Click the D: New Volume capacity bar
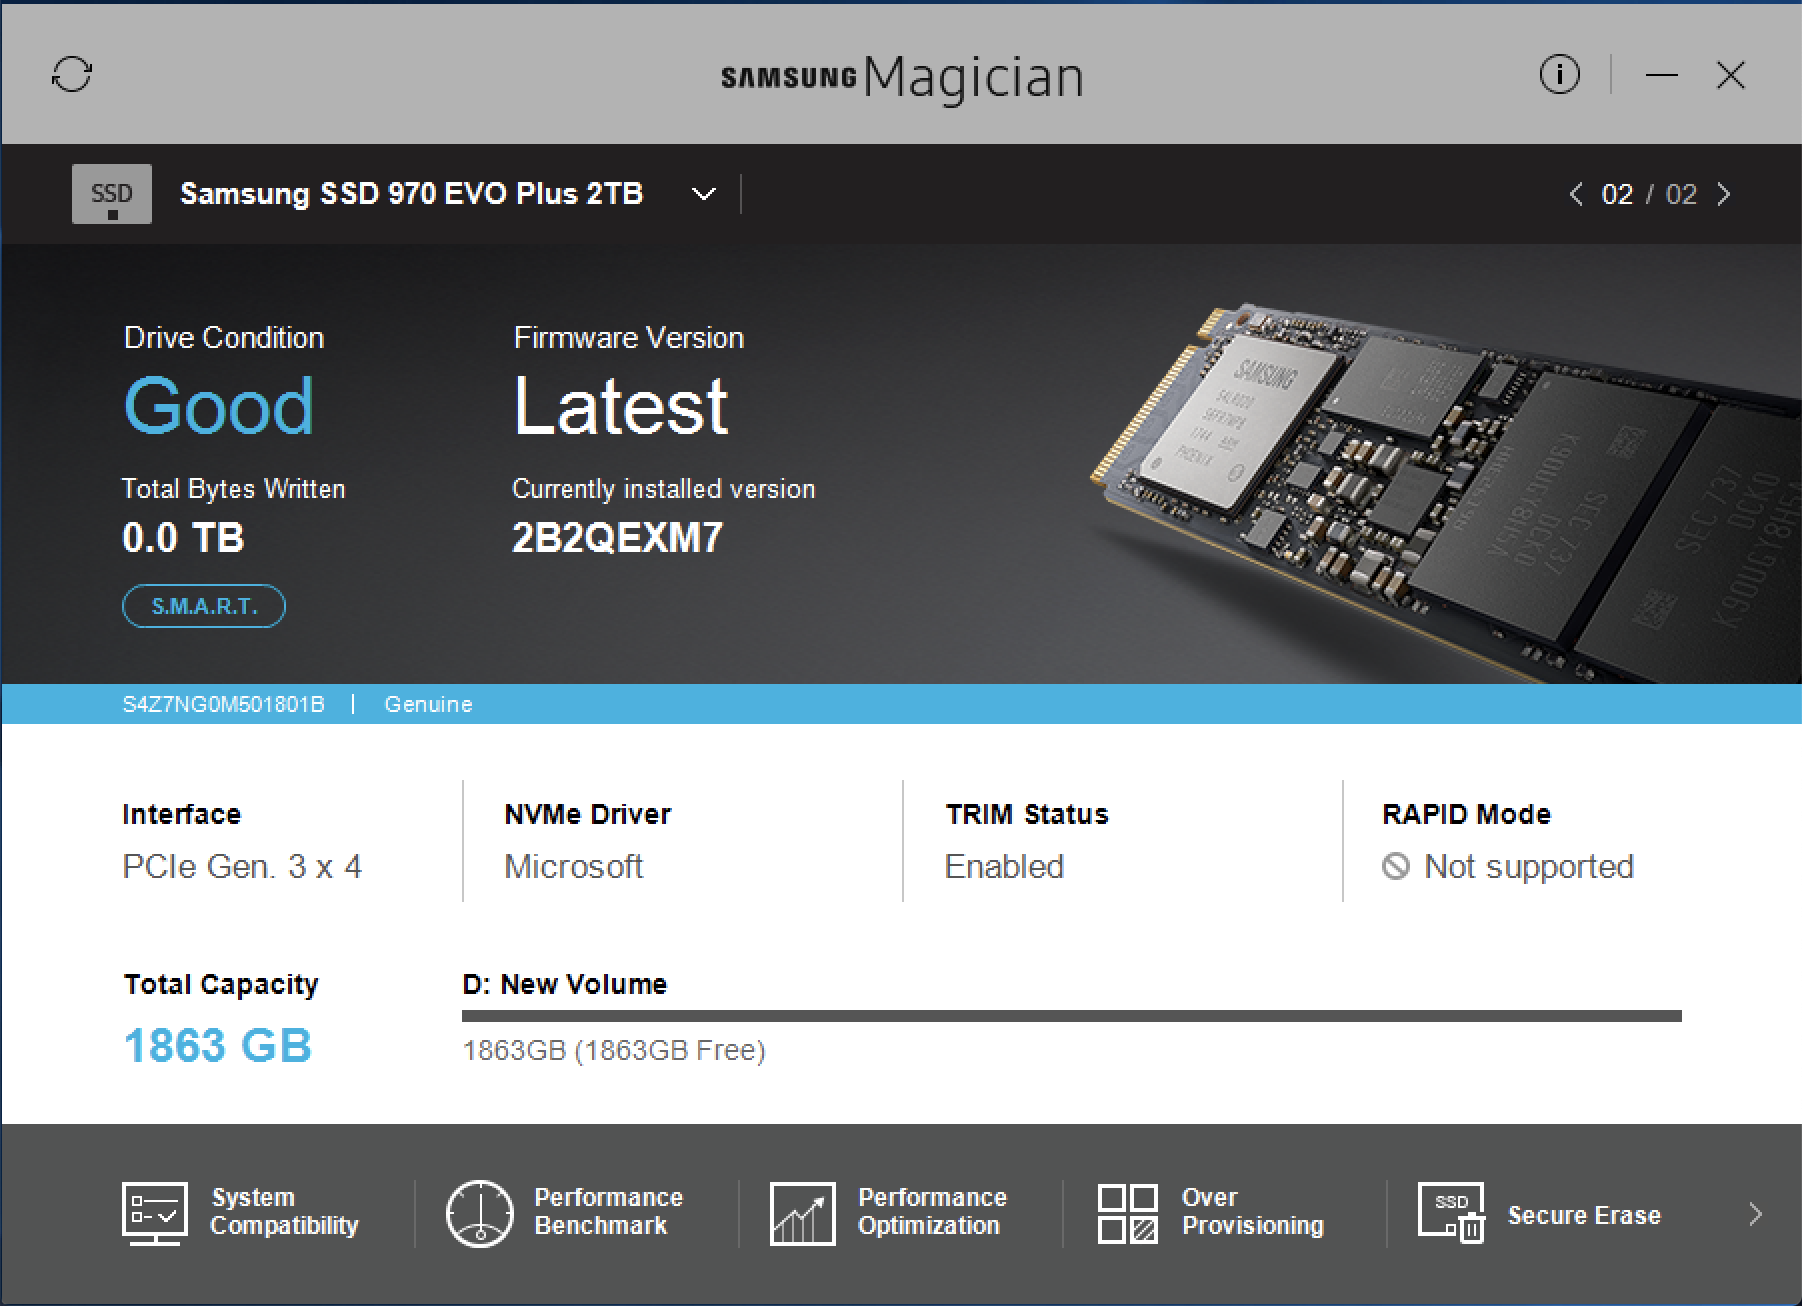This screenshot has width=1802, height=1306. (x=1072, y=1016)
